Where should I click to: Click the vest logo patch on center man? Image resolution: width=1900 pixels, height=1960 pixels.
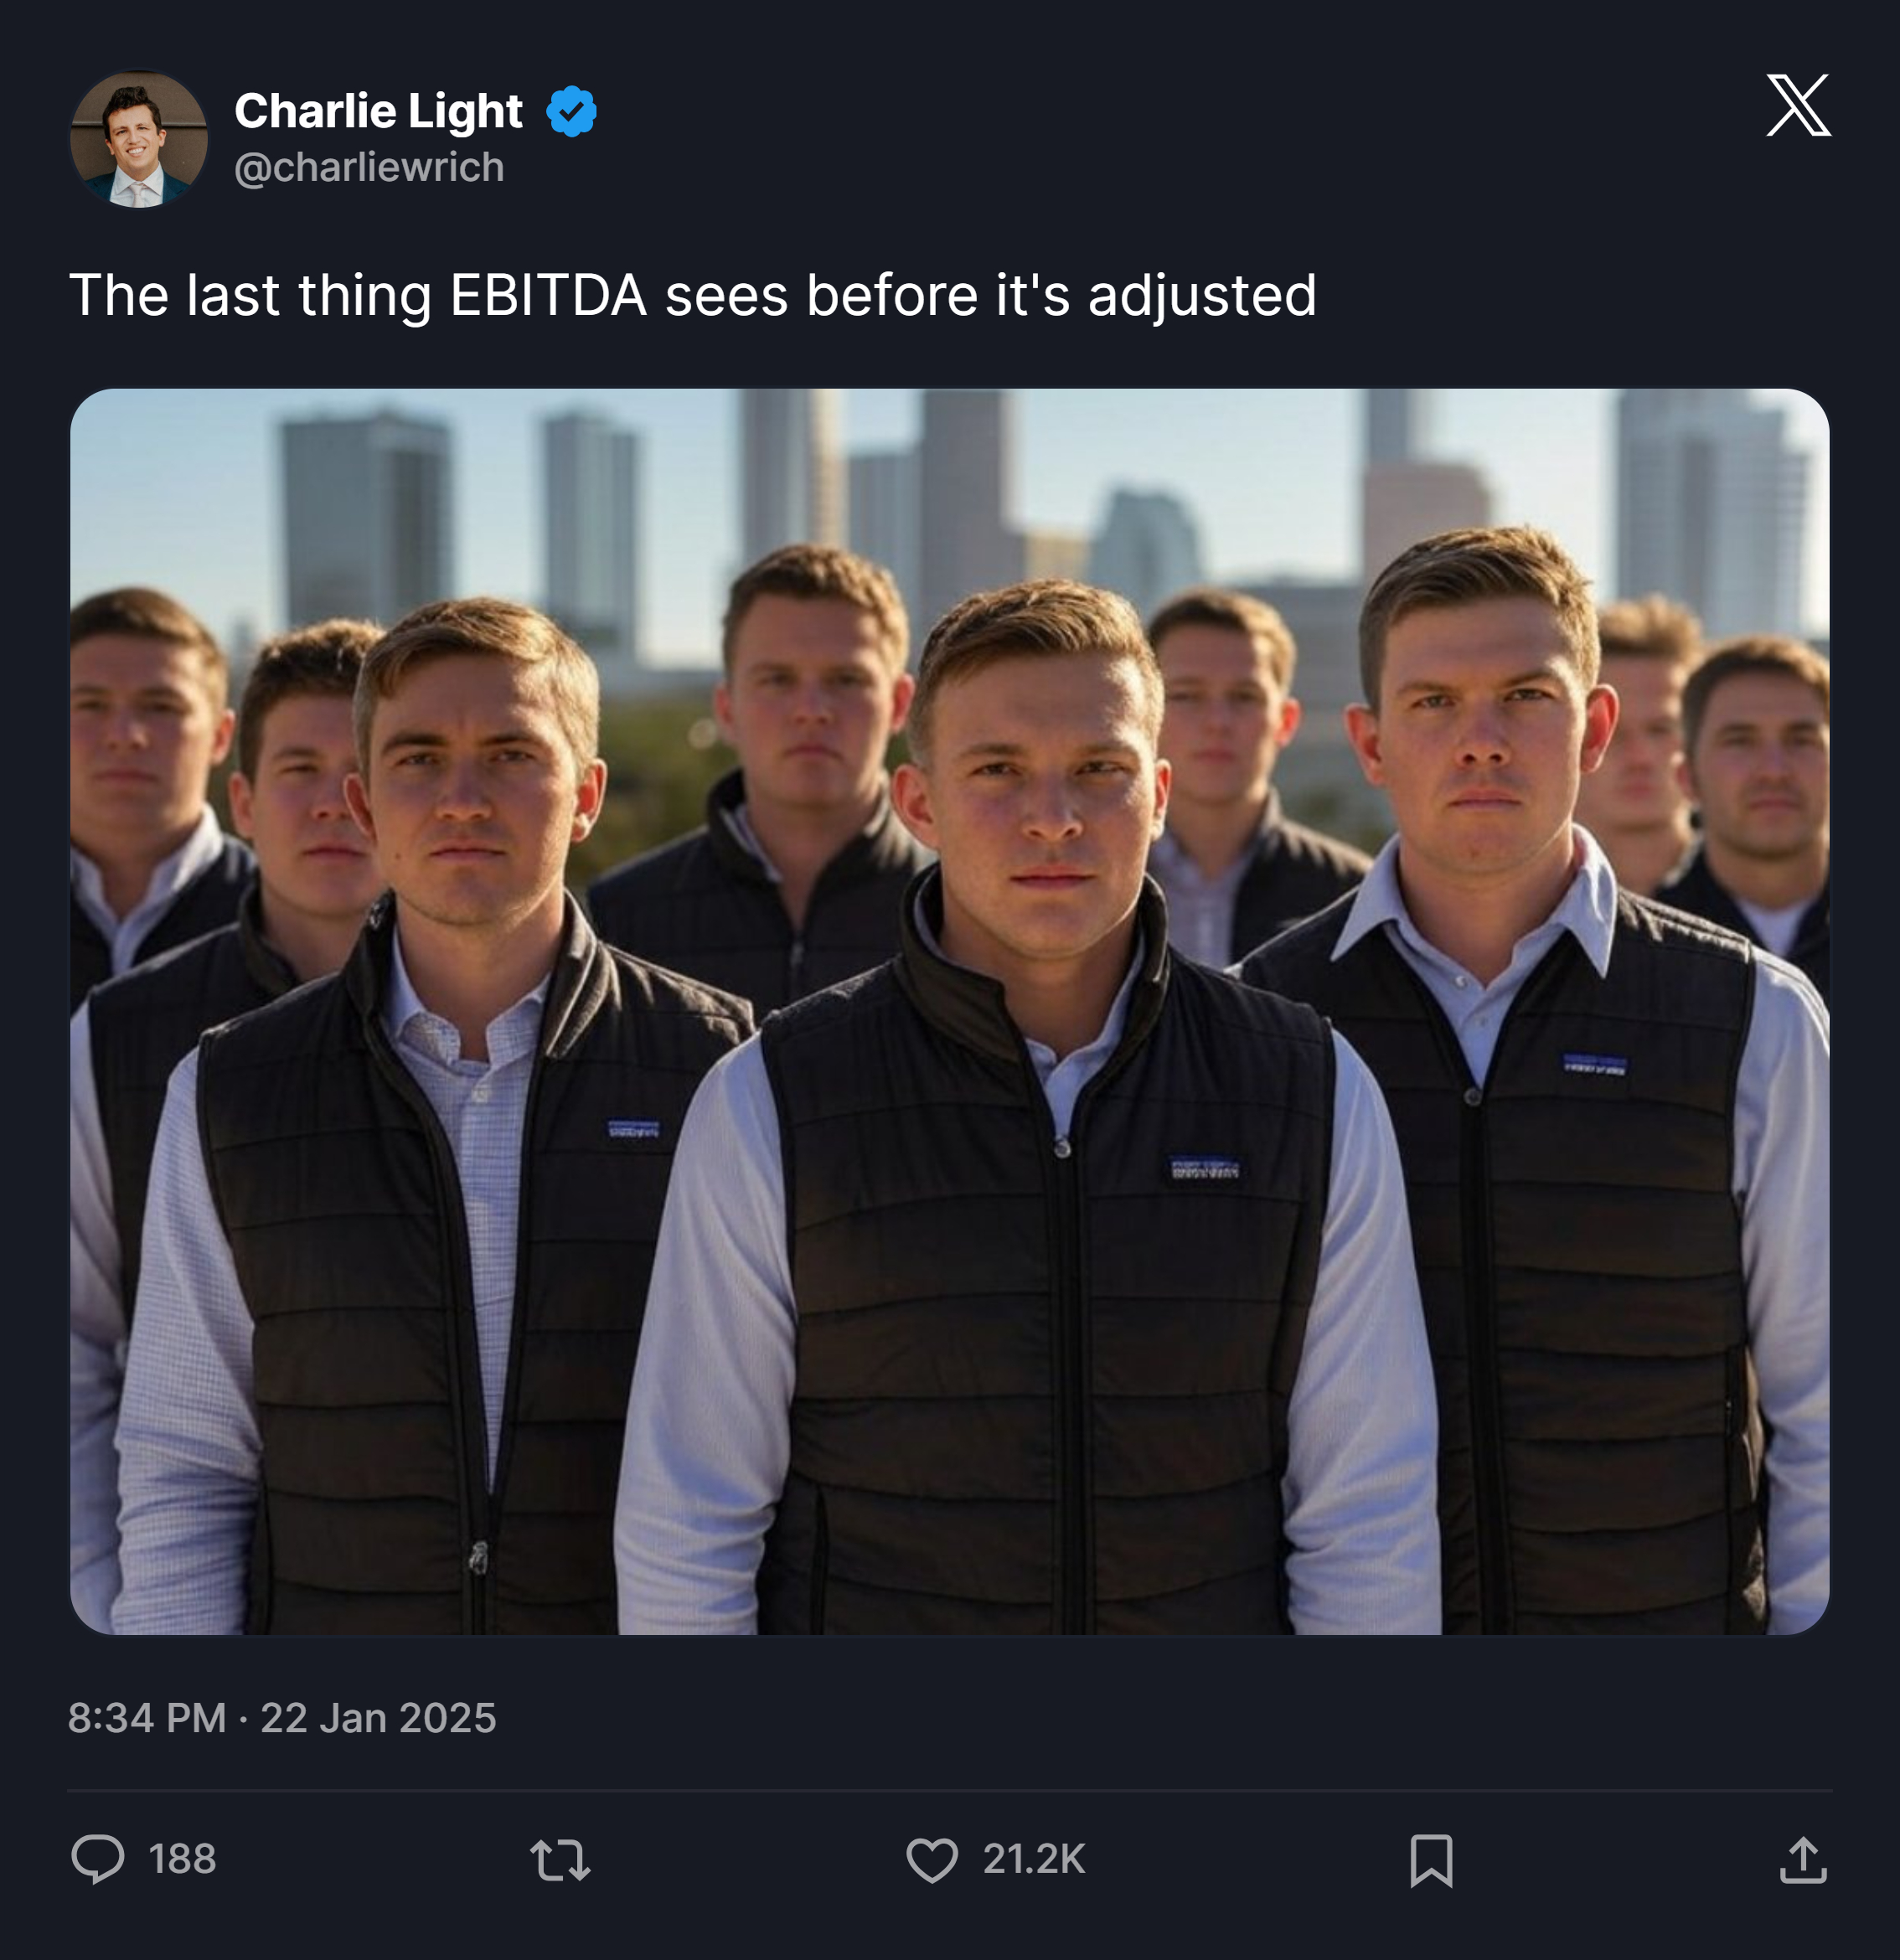1205,1168
